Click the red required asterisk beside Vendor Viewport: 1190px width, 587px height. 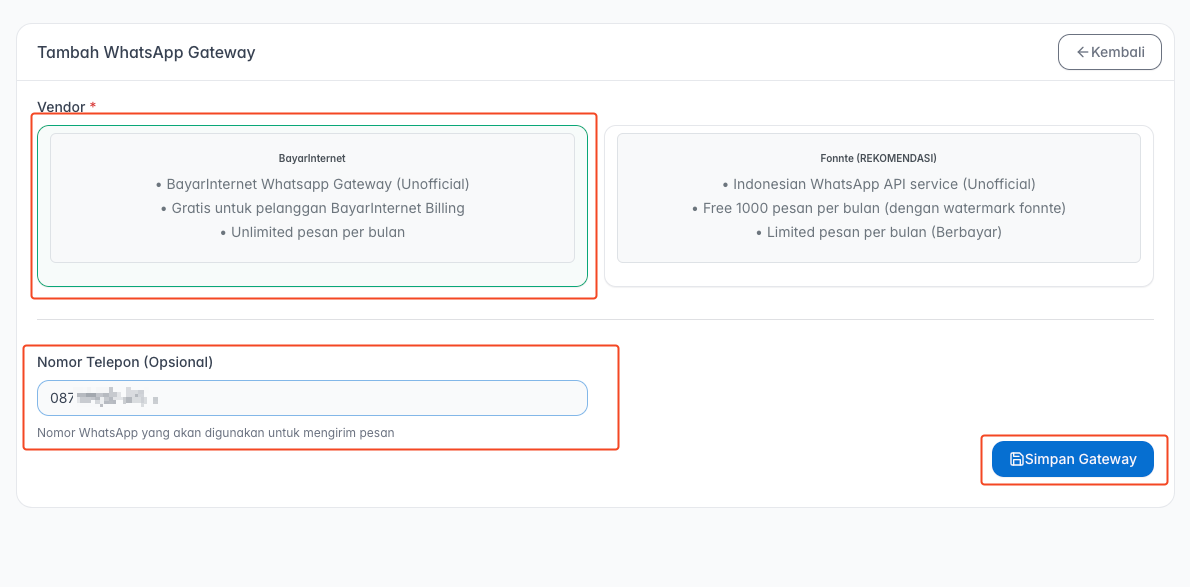93,106
